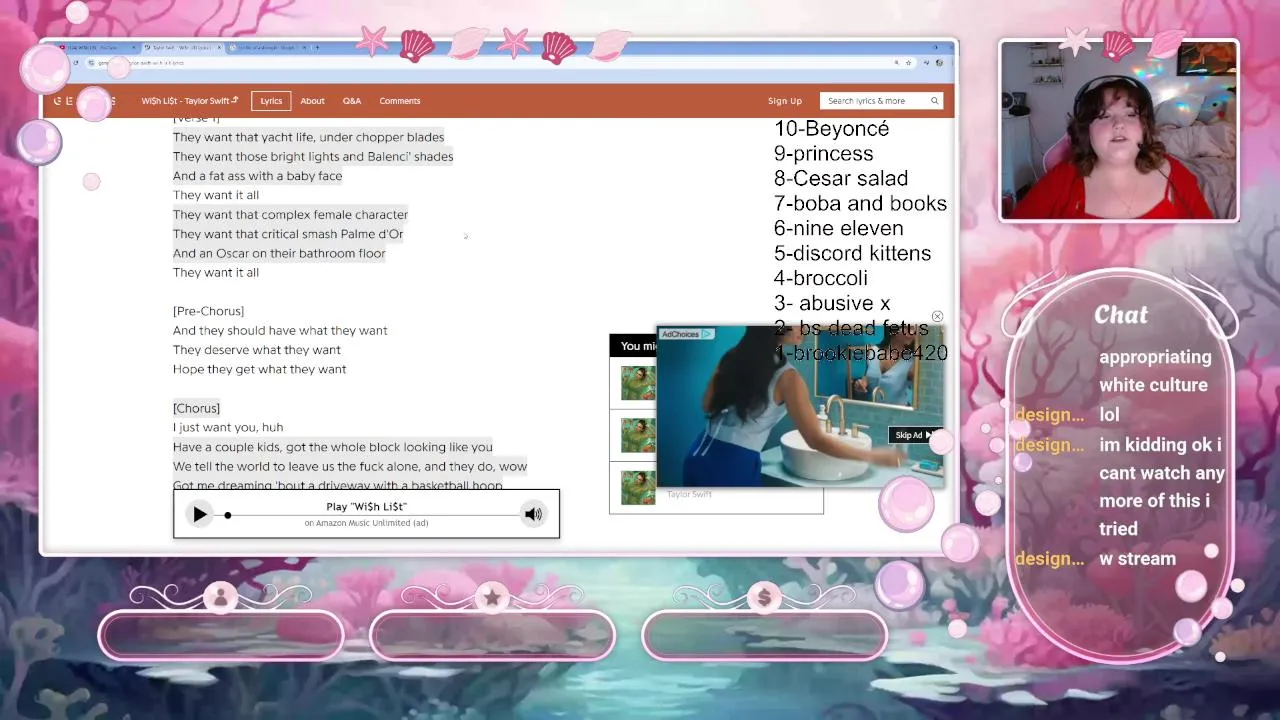Viewport: 1280px width, 720px height.
Task: Play the Wi$h Li$t audio preview
Action: coord(199,515)
